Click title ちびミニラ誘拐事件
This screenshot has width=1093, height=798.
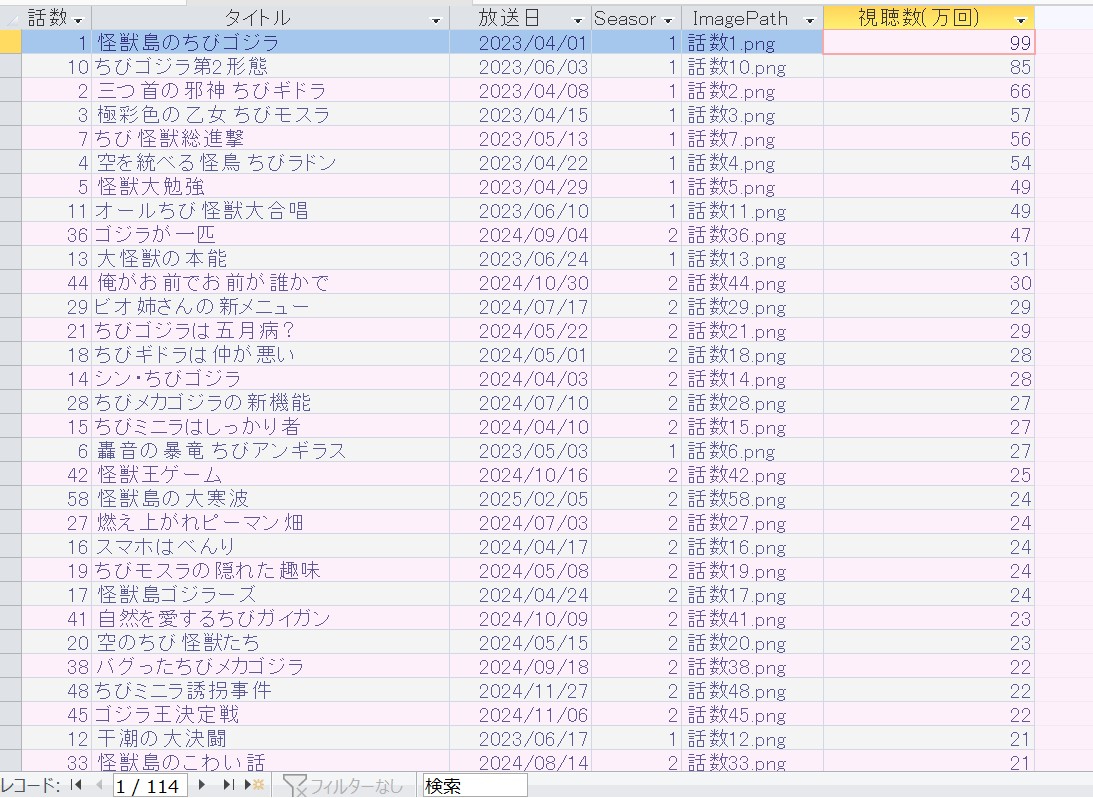pyautogui.click(x=270, y=691)
